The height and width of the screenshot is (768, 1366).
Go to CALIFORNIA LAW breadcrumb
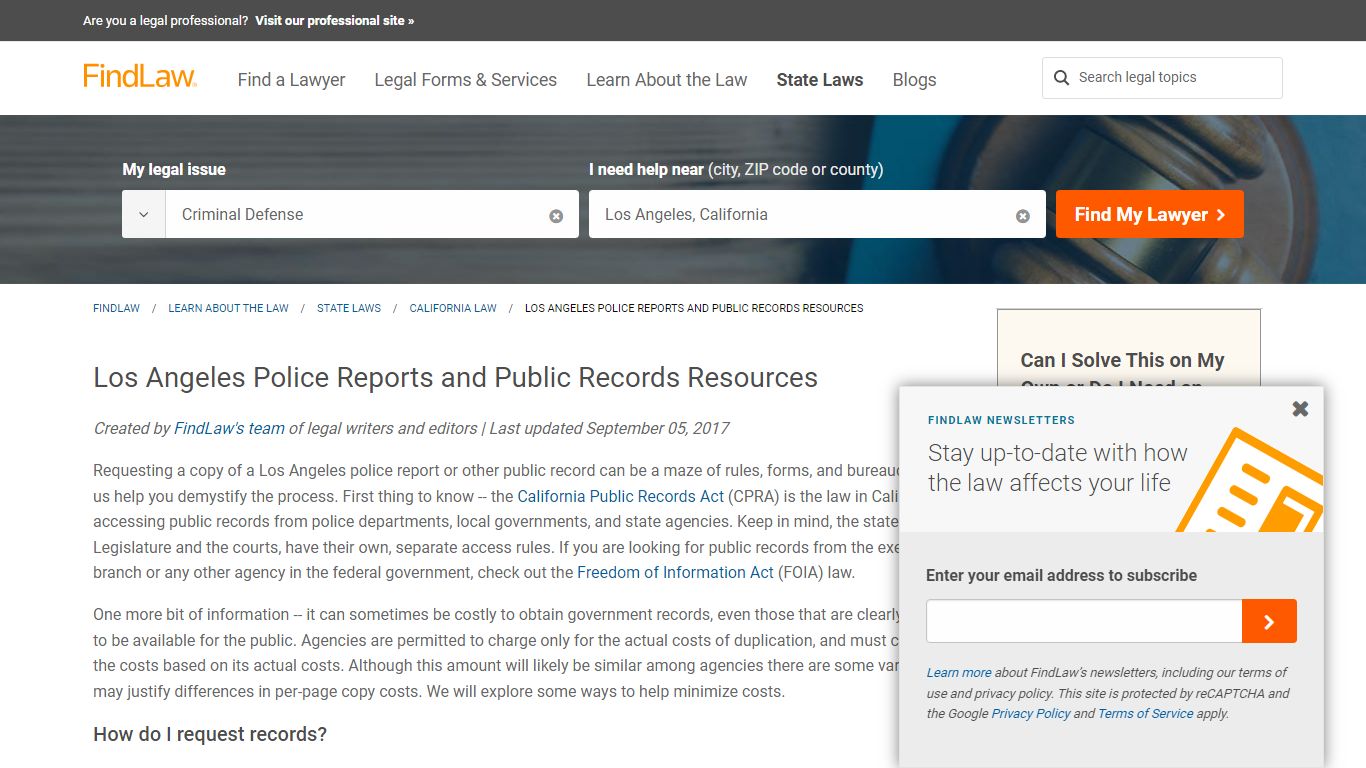click(x=453, y=308)
